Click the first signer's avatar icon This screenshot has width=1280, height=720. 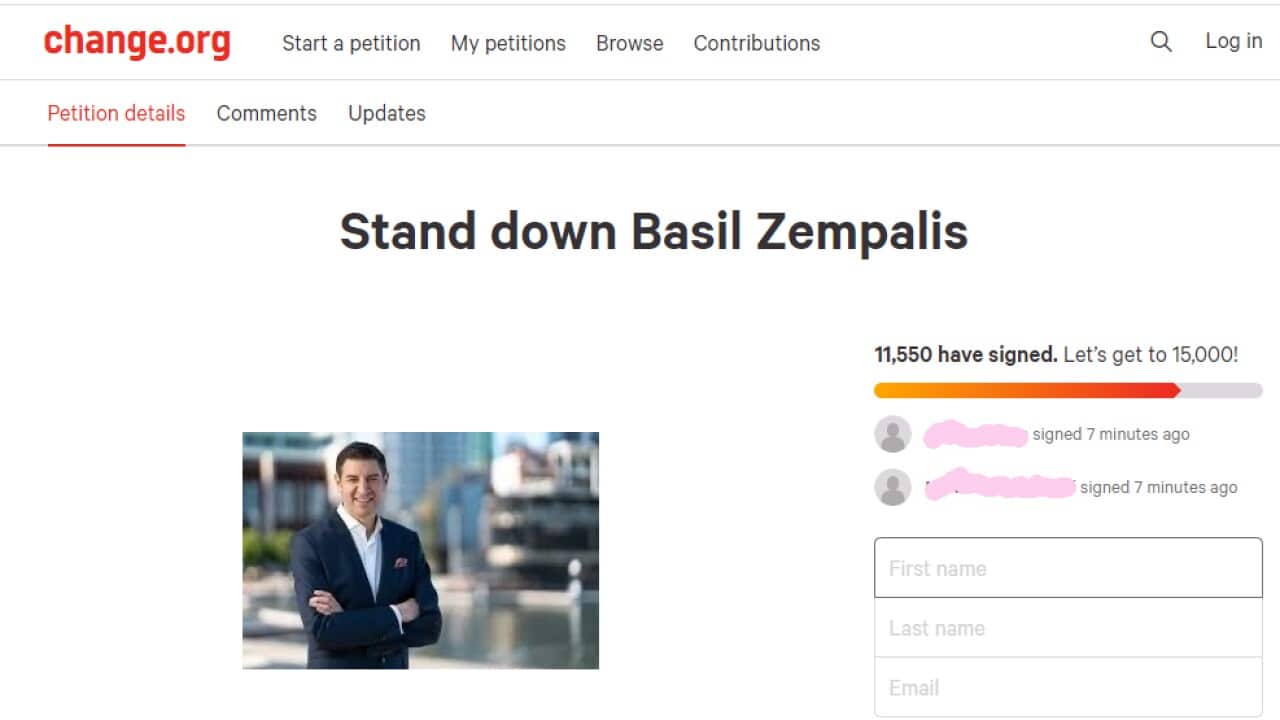(892, 434)
